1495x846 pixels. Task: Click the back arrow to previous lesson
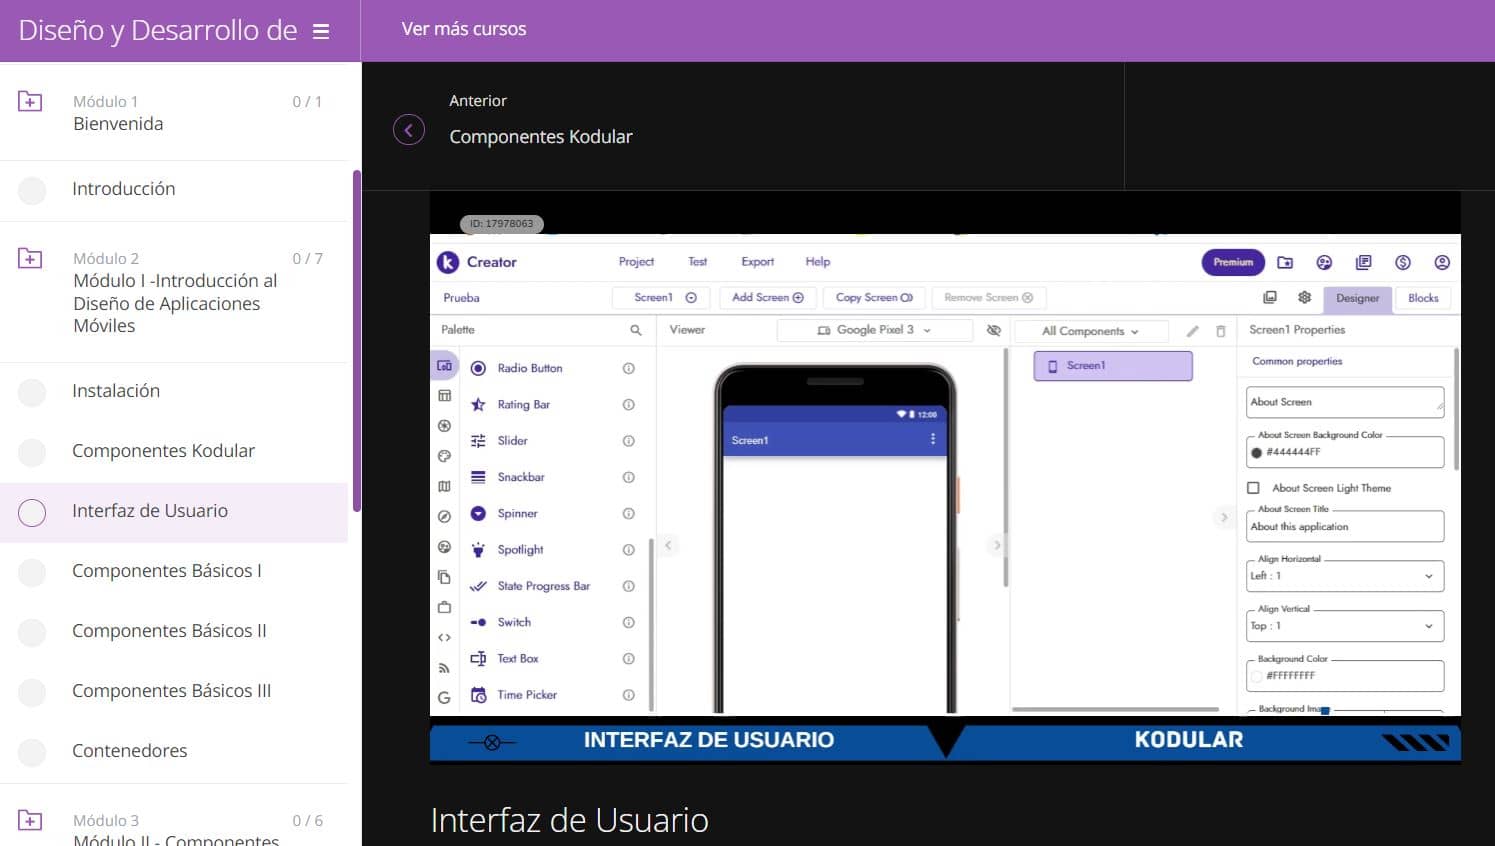[408, 130]
